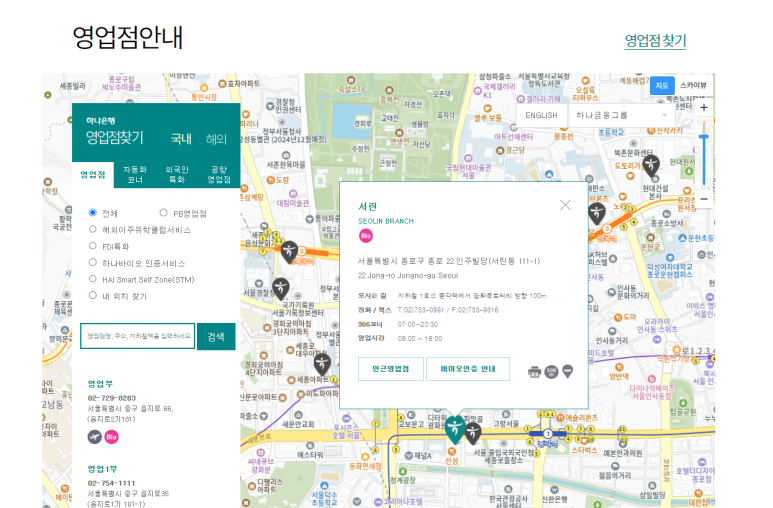Screen dimensions: 773x508
Task: Click the 바이오인증 안내 button
Action: point(468,369)
